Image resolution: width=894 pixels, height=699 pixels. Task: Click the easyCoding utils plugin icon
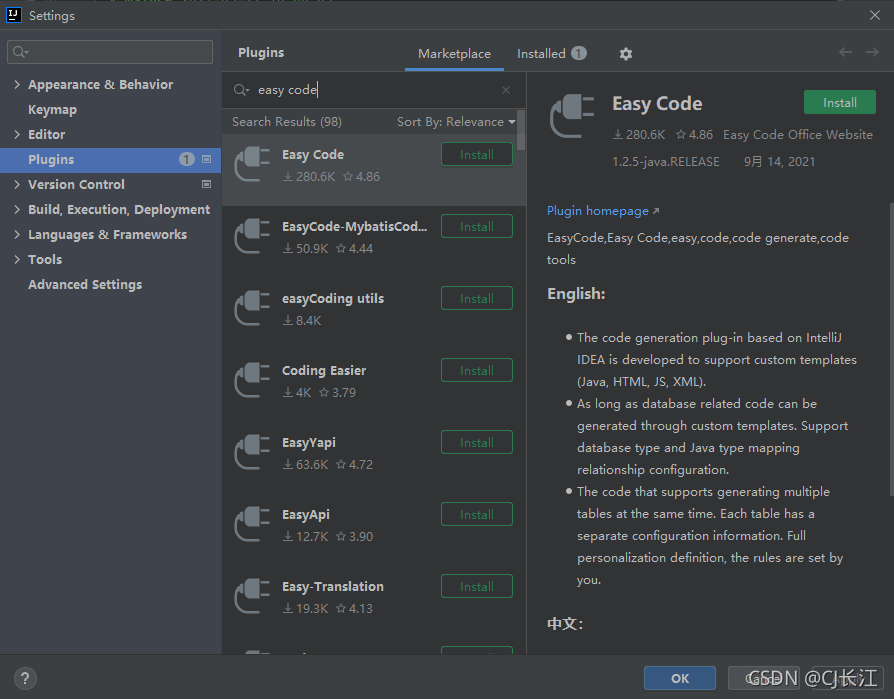252,308
